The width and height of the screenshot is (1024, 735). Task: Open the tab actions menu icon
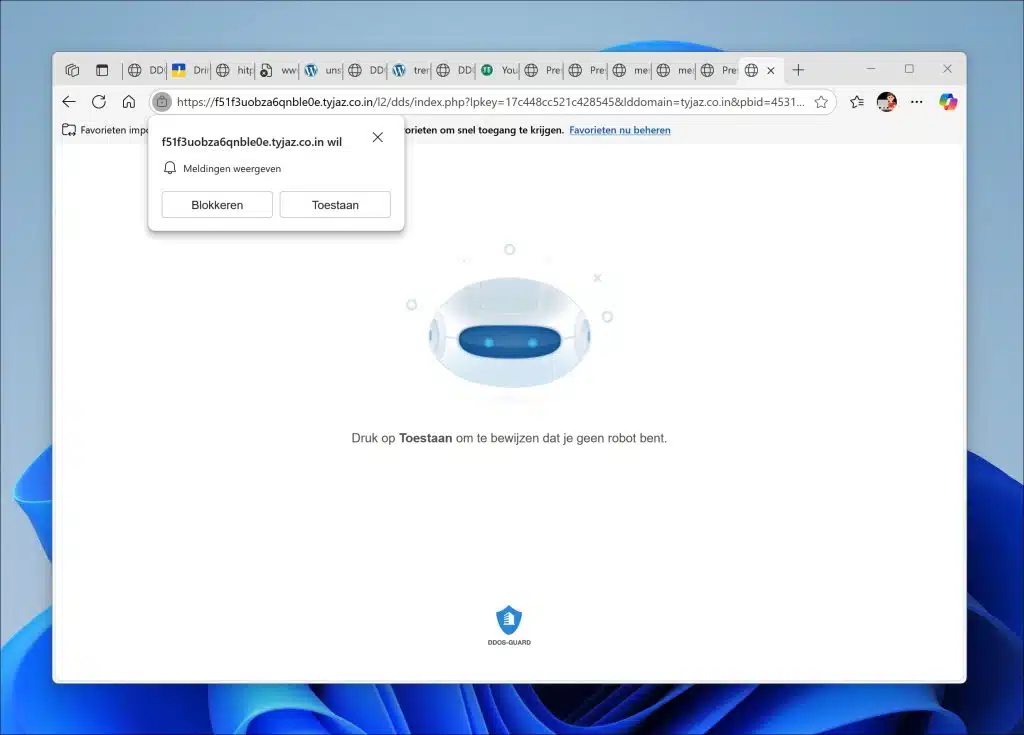tap(102, 70)
